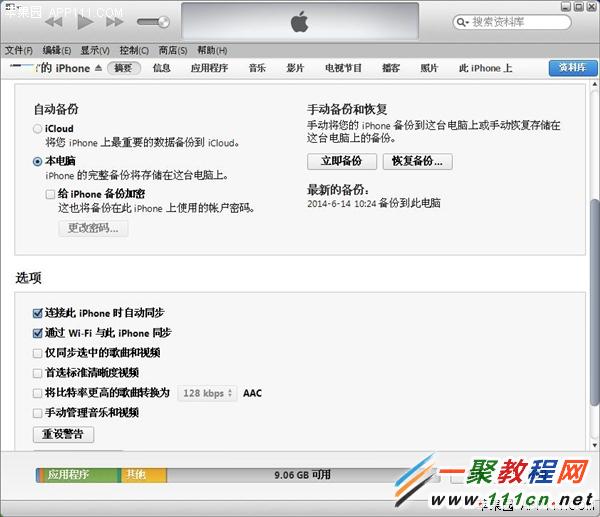
Task: Open the 商店(S) menu
Action: (x=173, y=50)
